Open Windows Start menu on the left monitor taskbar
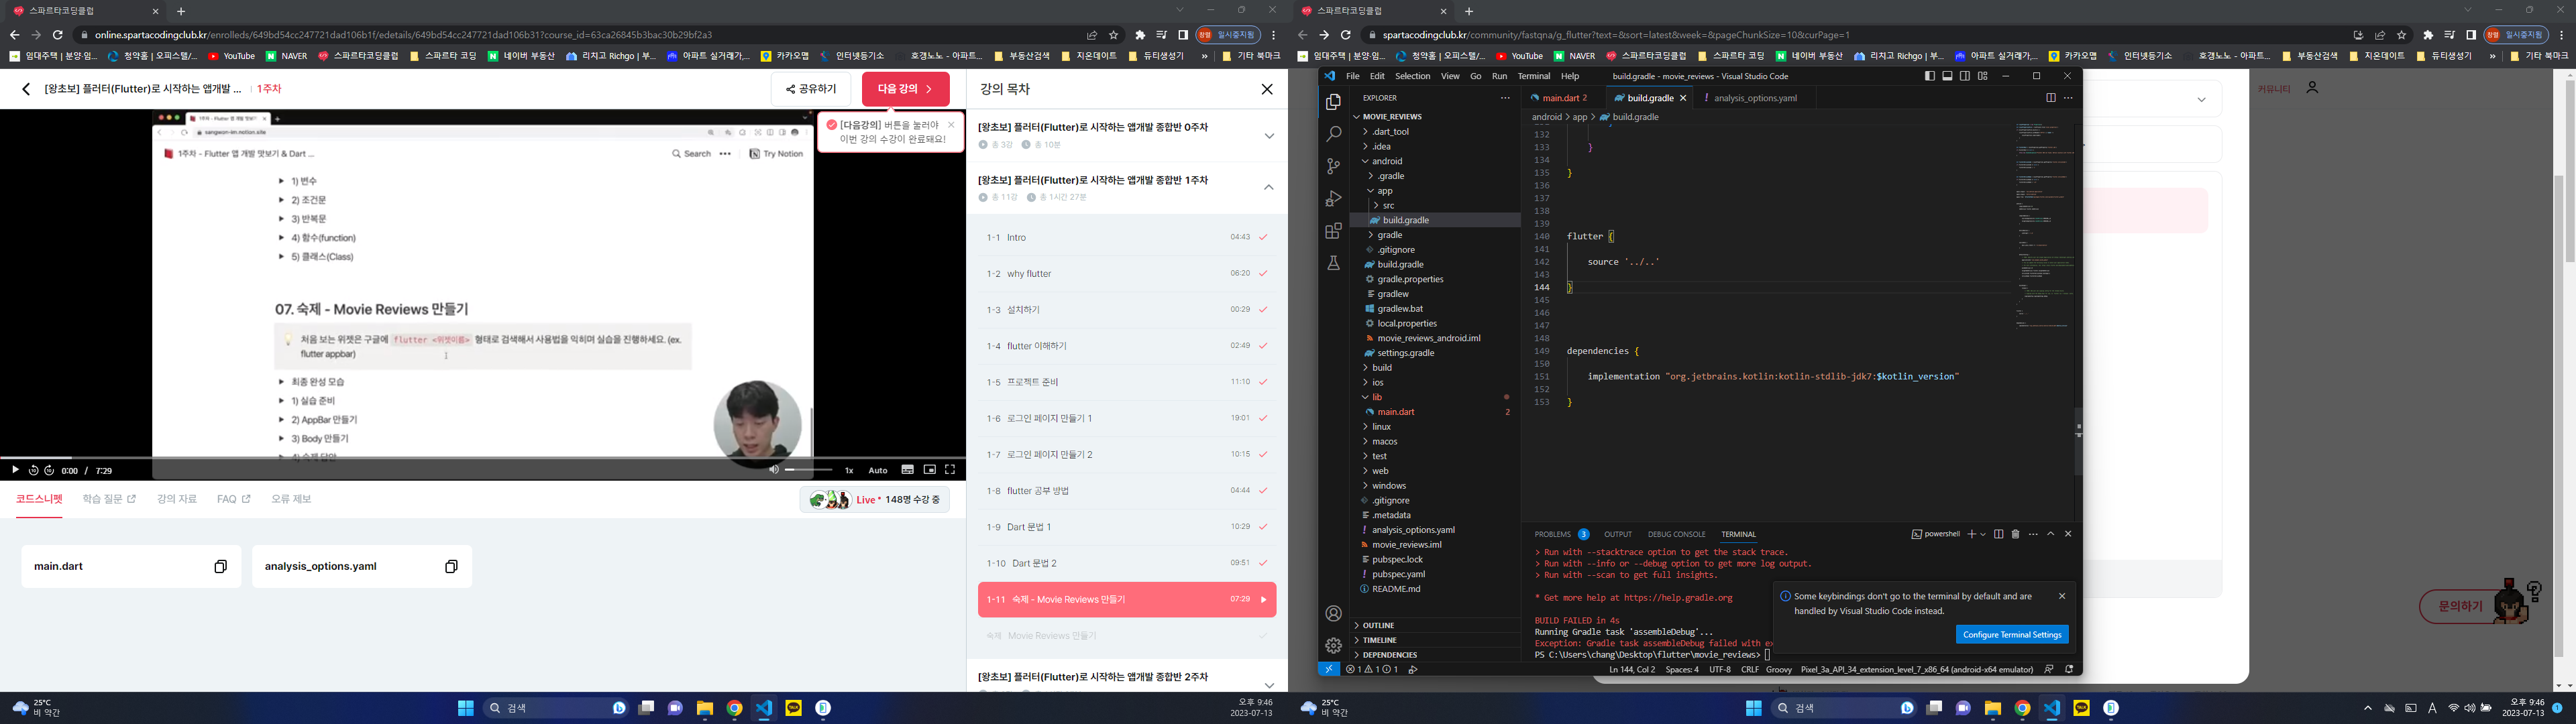2576x724 pixels. 465,708
